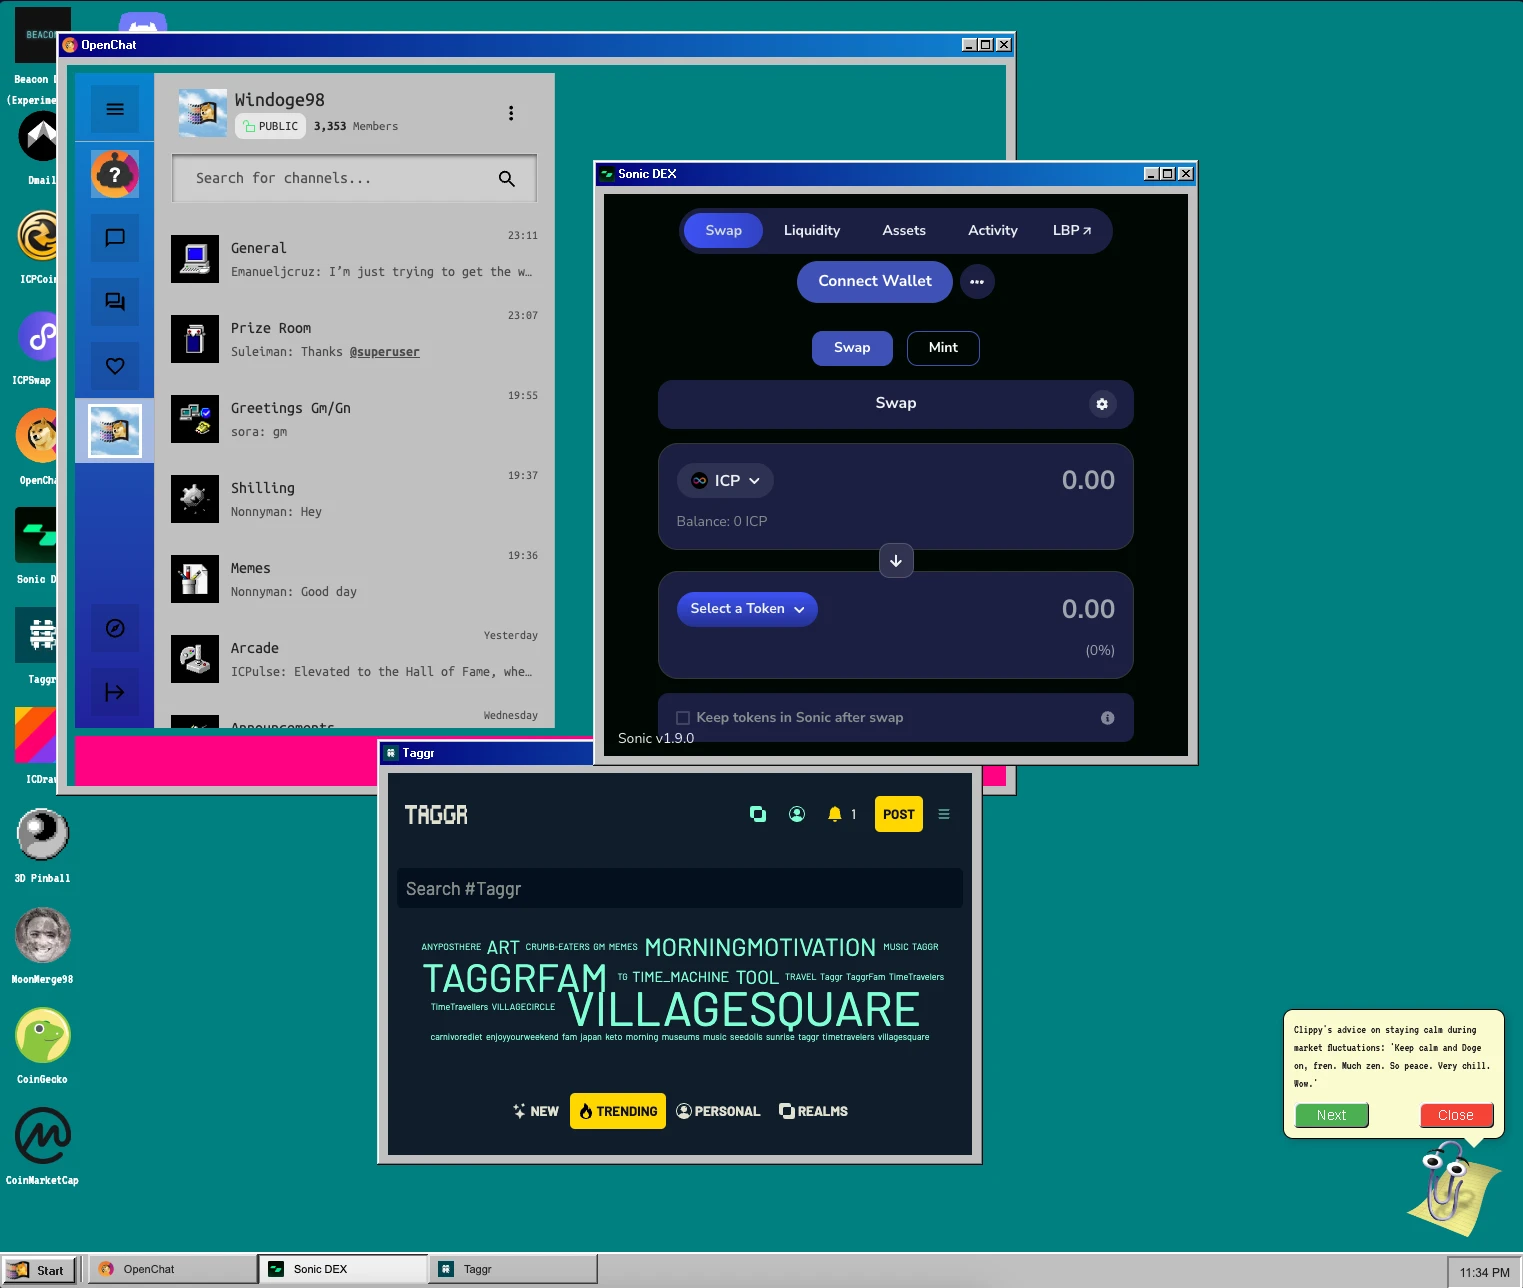Open direct chats icon in OpenChat sidebar

[x=115, y=238]
